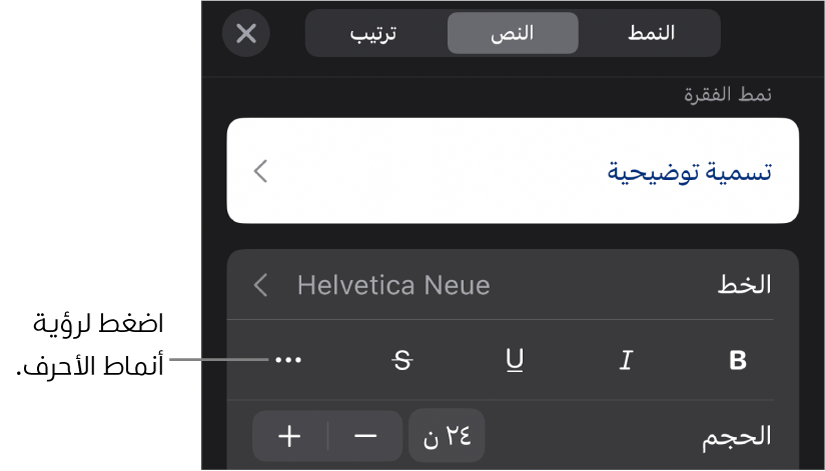The width and height of the screenshot is (825, 471).
Task: Click chevron in paragraph style box
Action: pos(261,171)
